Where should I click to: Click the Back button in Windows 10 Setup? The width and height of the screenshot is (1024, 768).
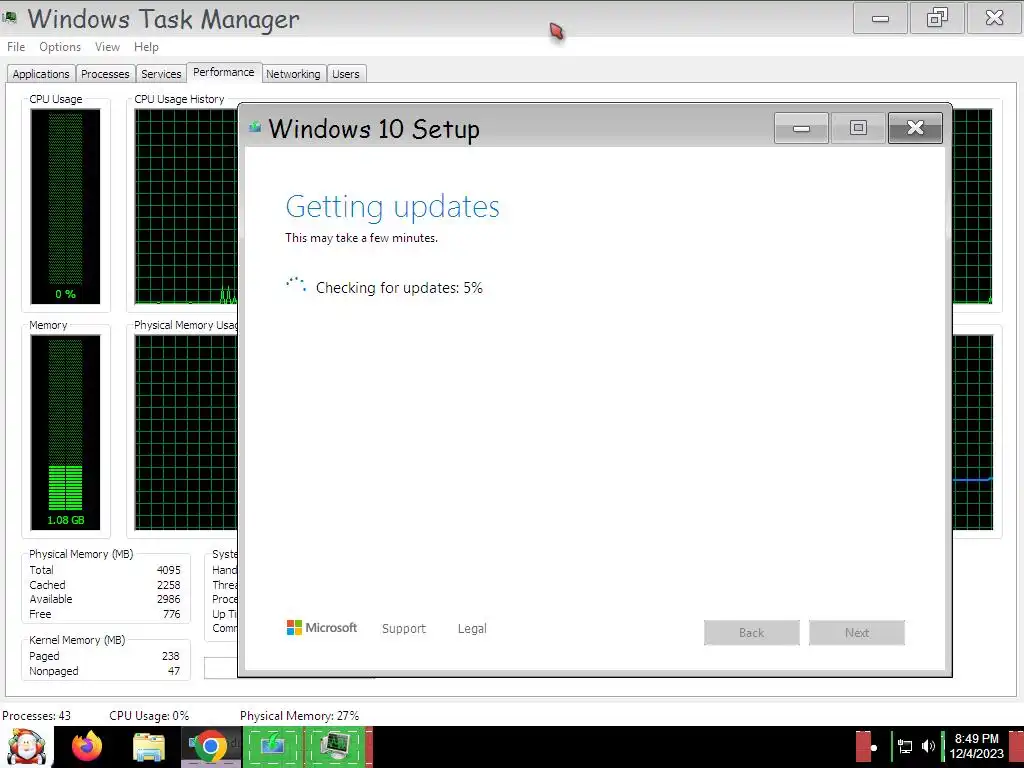752,633
